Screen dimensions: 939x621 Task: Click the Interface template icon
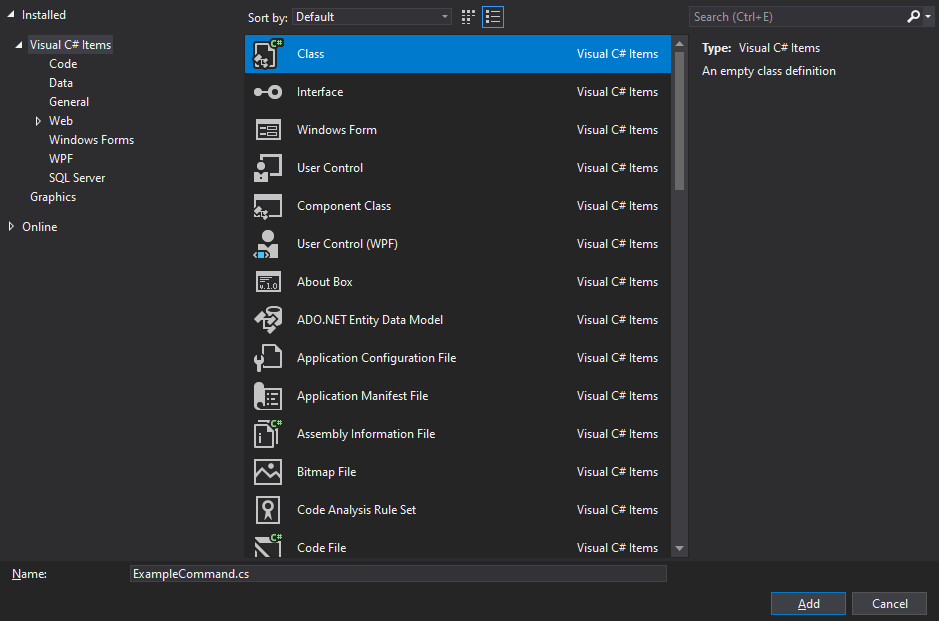268,92
